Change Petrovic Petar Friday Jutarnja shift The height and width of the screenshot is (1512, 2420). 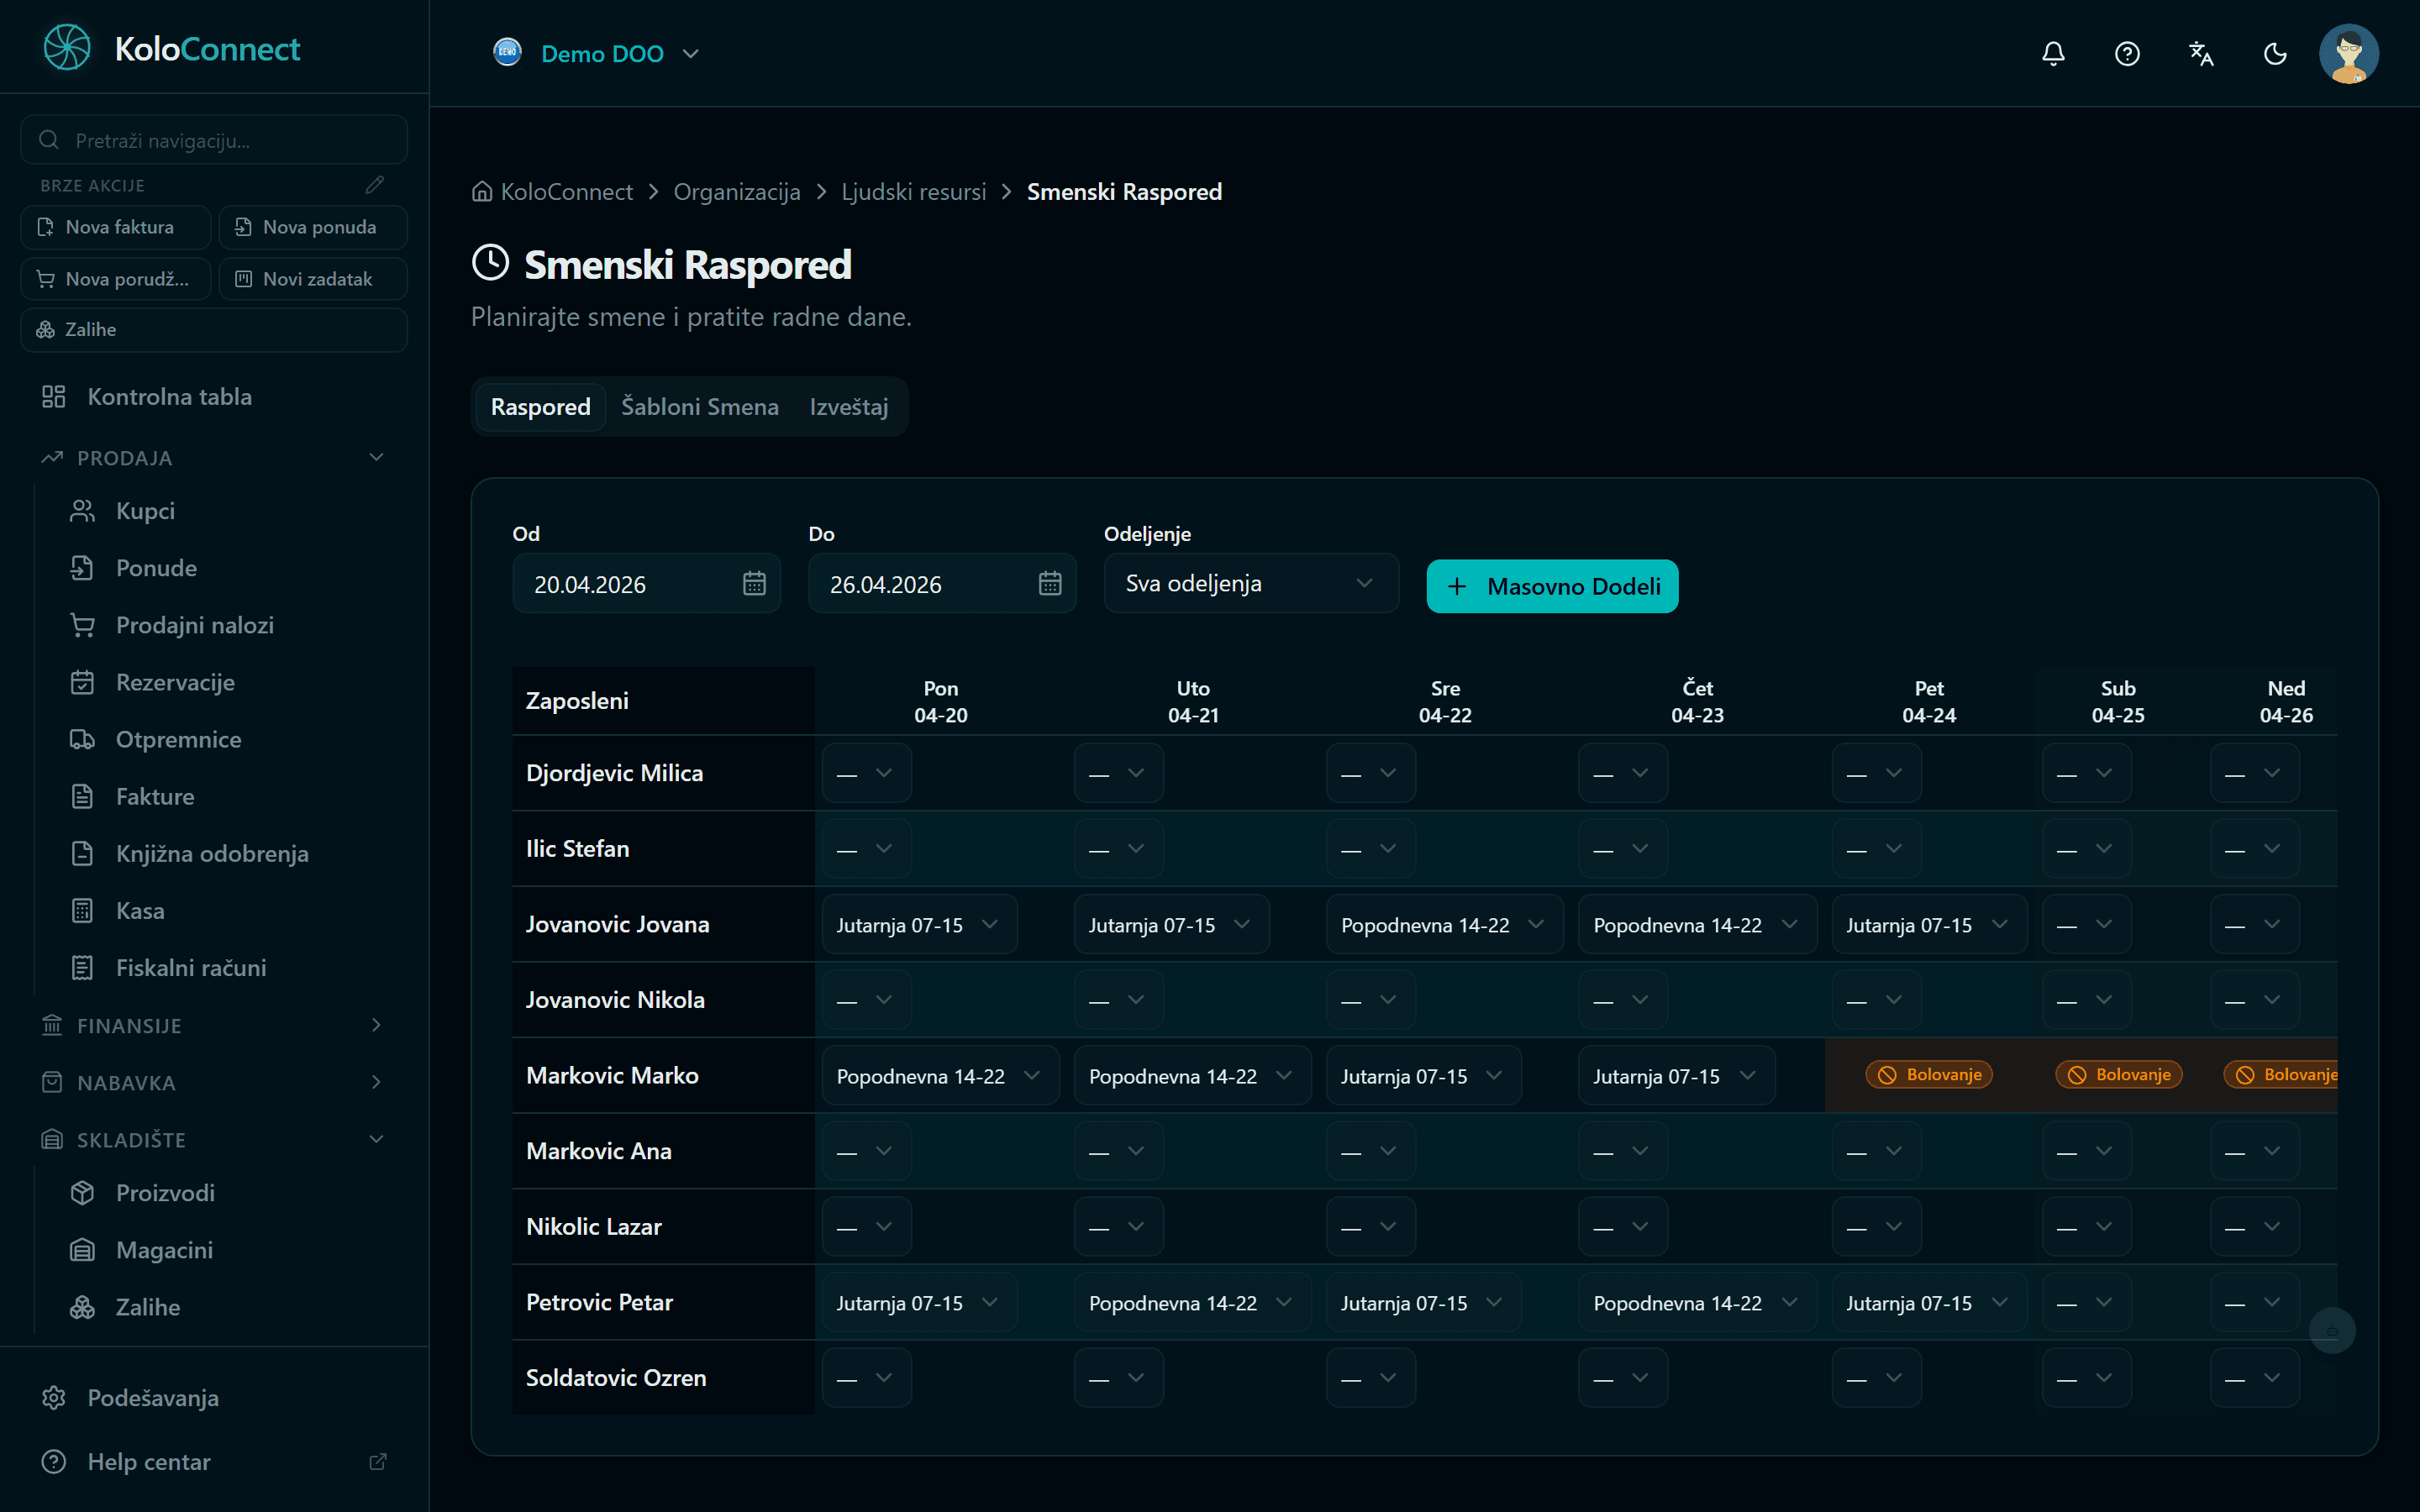pos(1929,1303)
